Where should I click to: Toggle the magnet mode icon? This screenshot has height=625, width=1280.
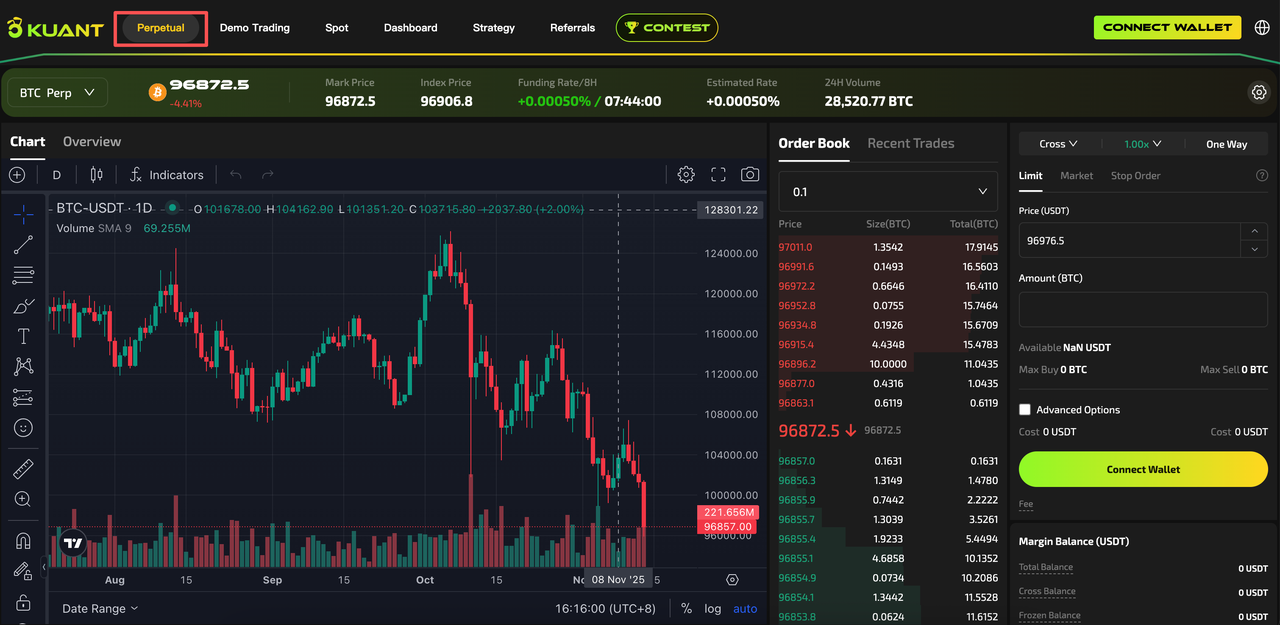point(23,541)
